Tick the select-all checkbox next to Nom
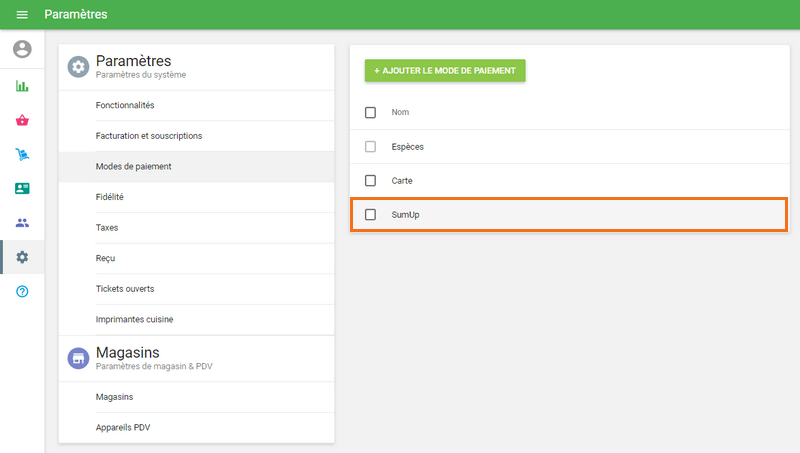Viewport: 800px width, 453px height. 370,112
